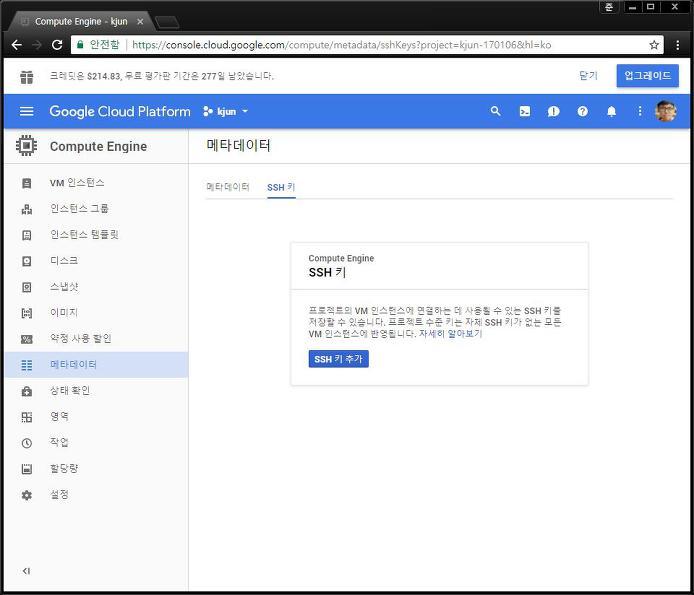
Task: Switch to the 메타데이터 tab
Action: click(227, 187)
